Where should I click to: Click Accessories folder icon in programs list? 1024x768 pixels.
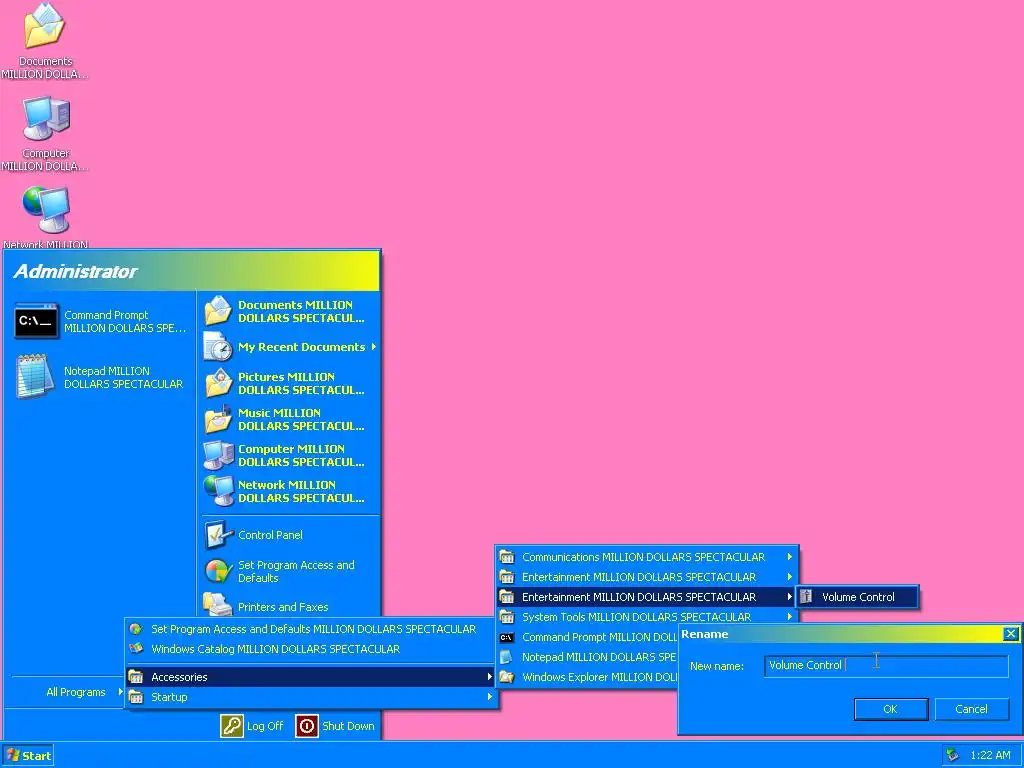click(x=136, y=677)
